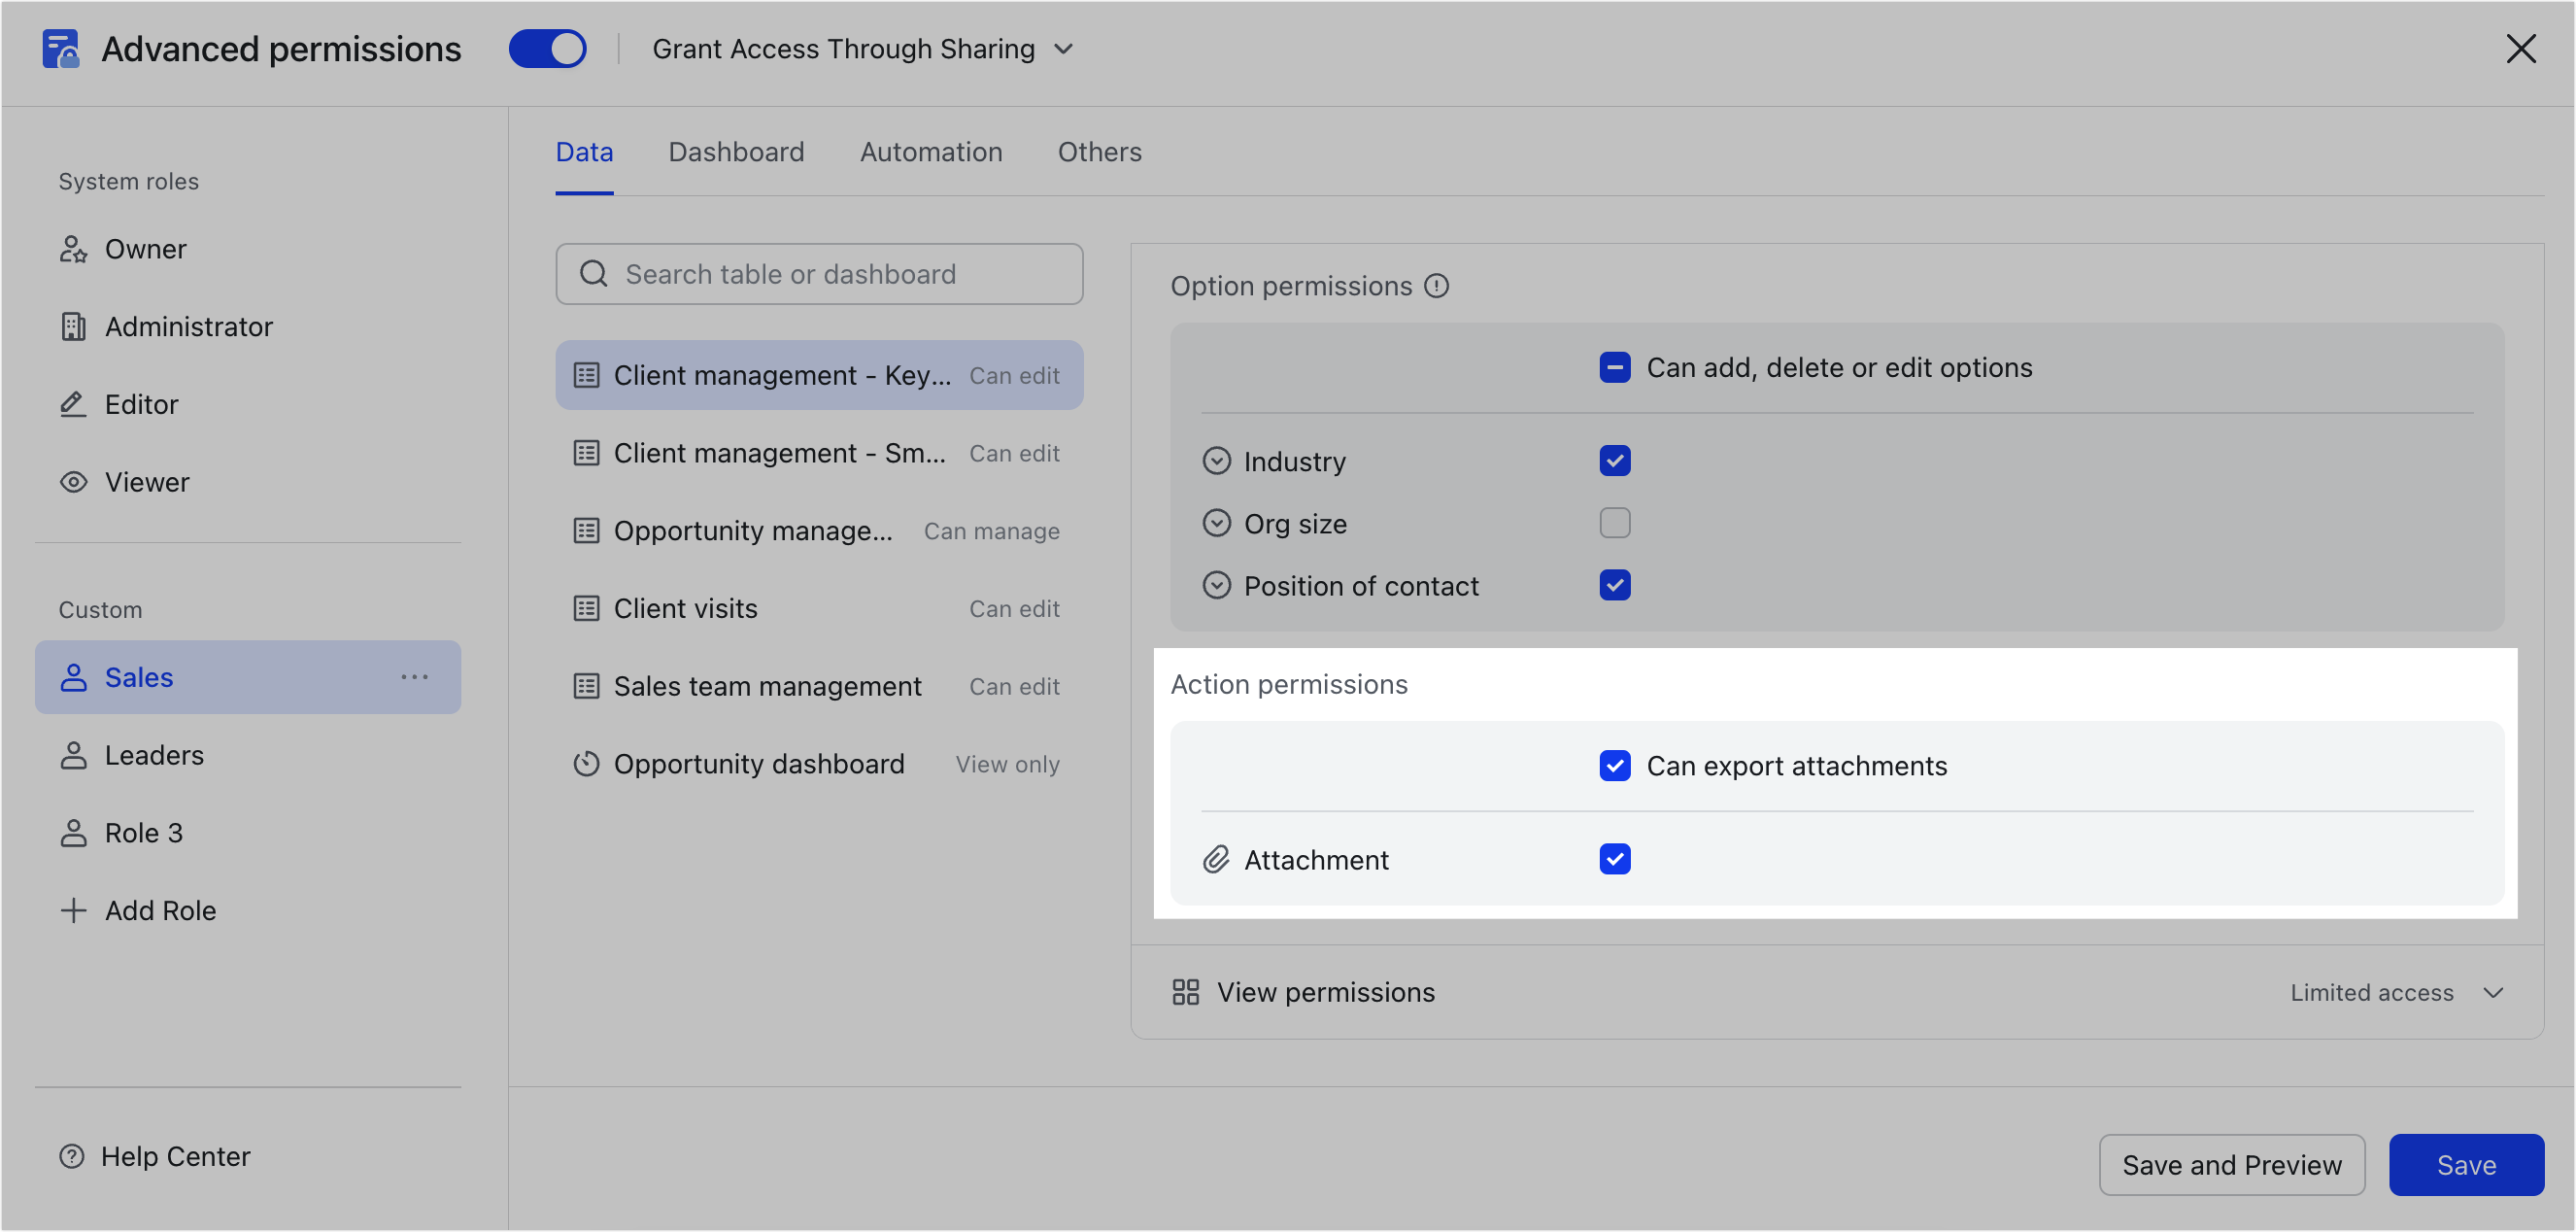Click the Save and Preview button
2576x1232 pixels.
coord(2231,1165)
